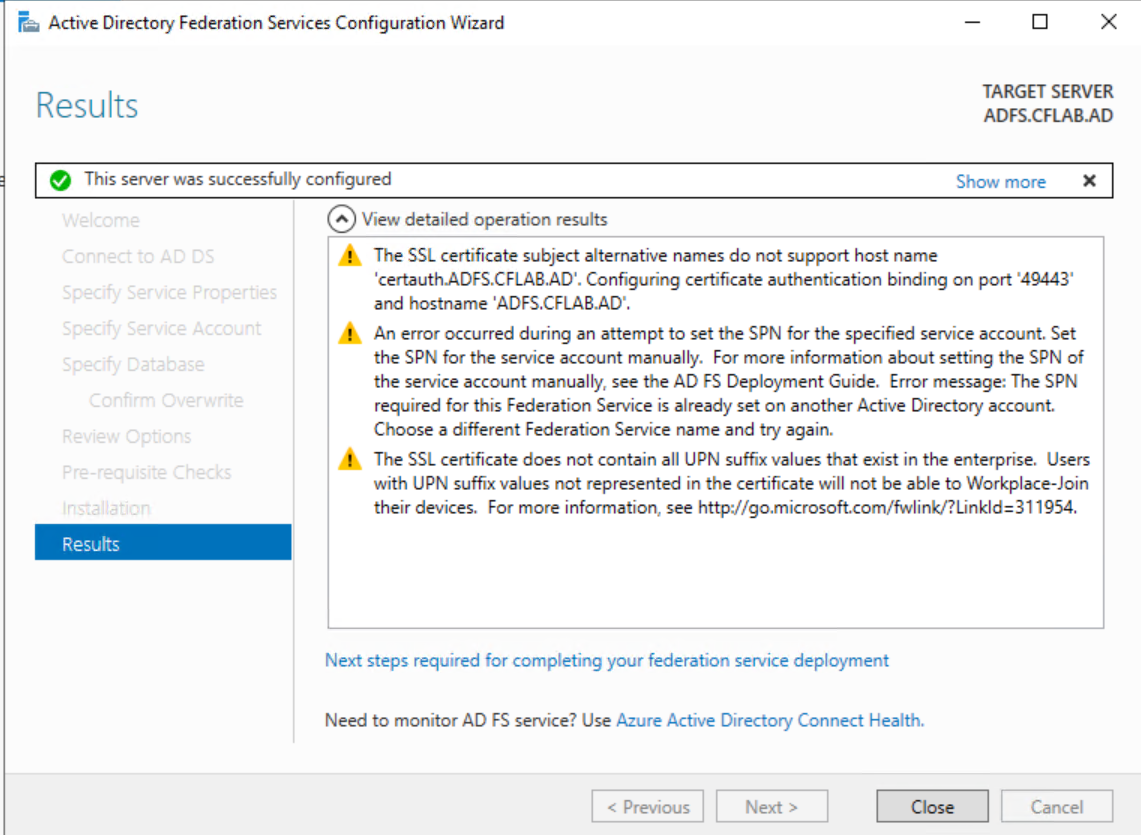Select the Specify Service Properties step

point(170,293)
